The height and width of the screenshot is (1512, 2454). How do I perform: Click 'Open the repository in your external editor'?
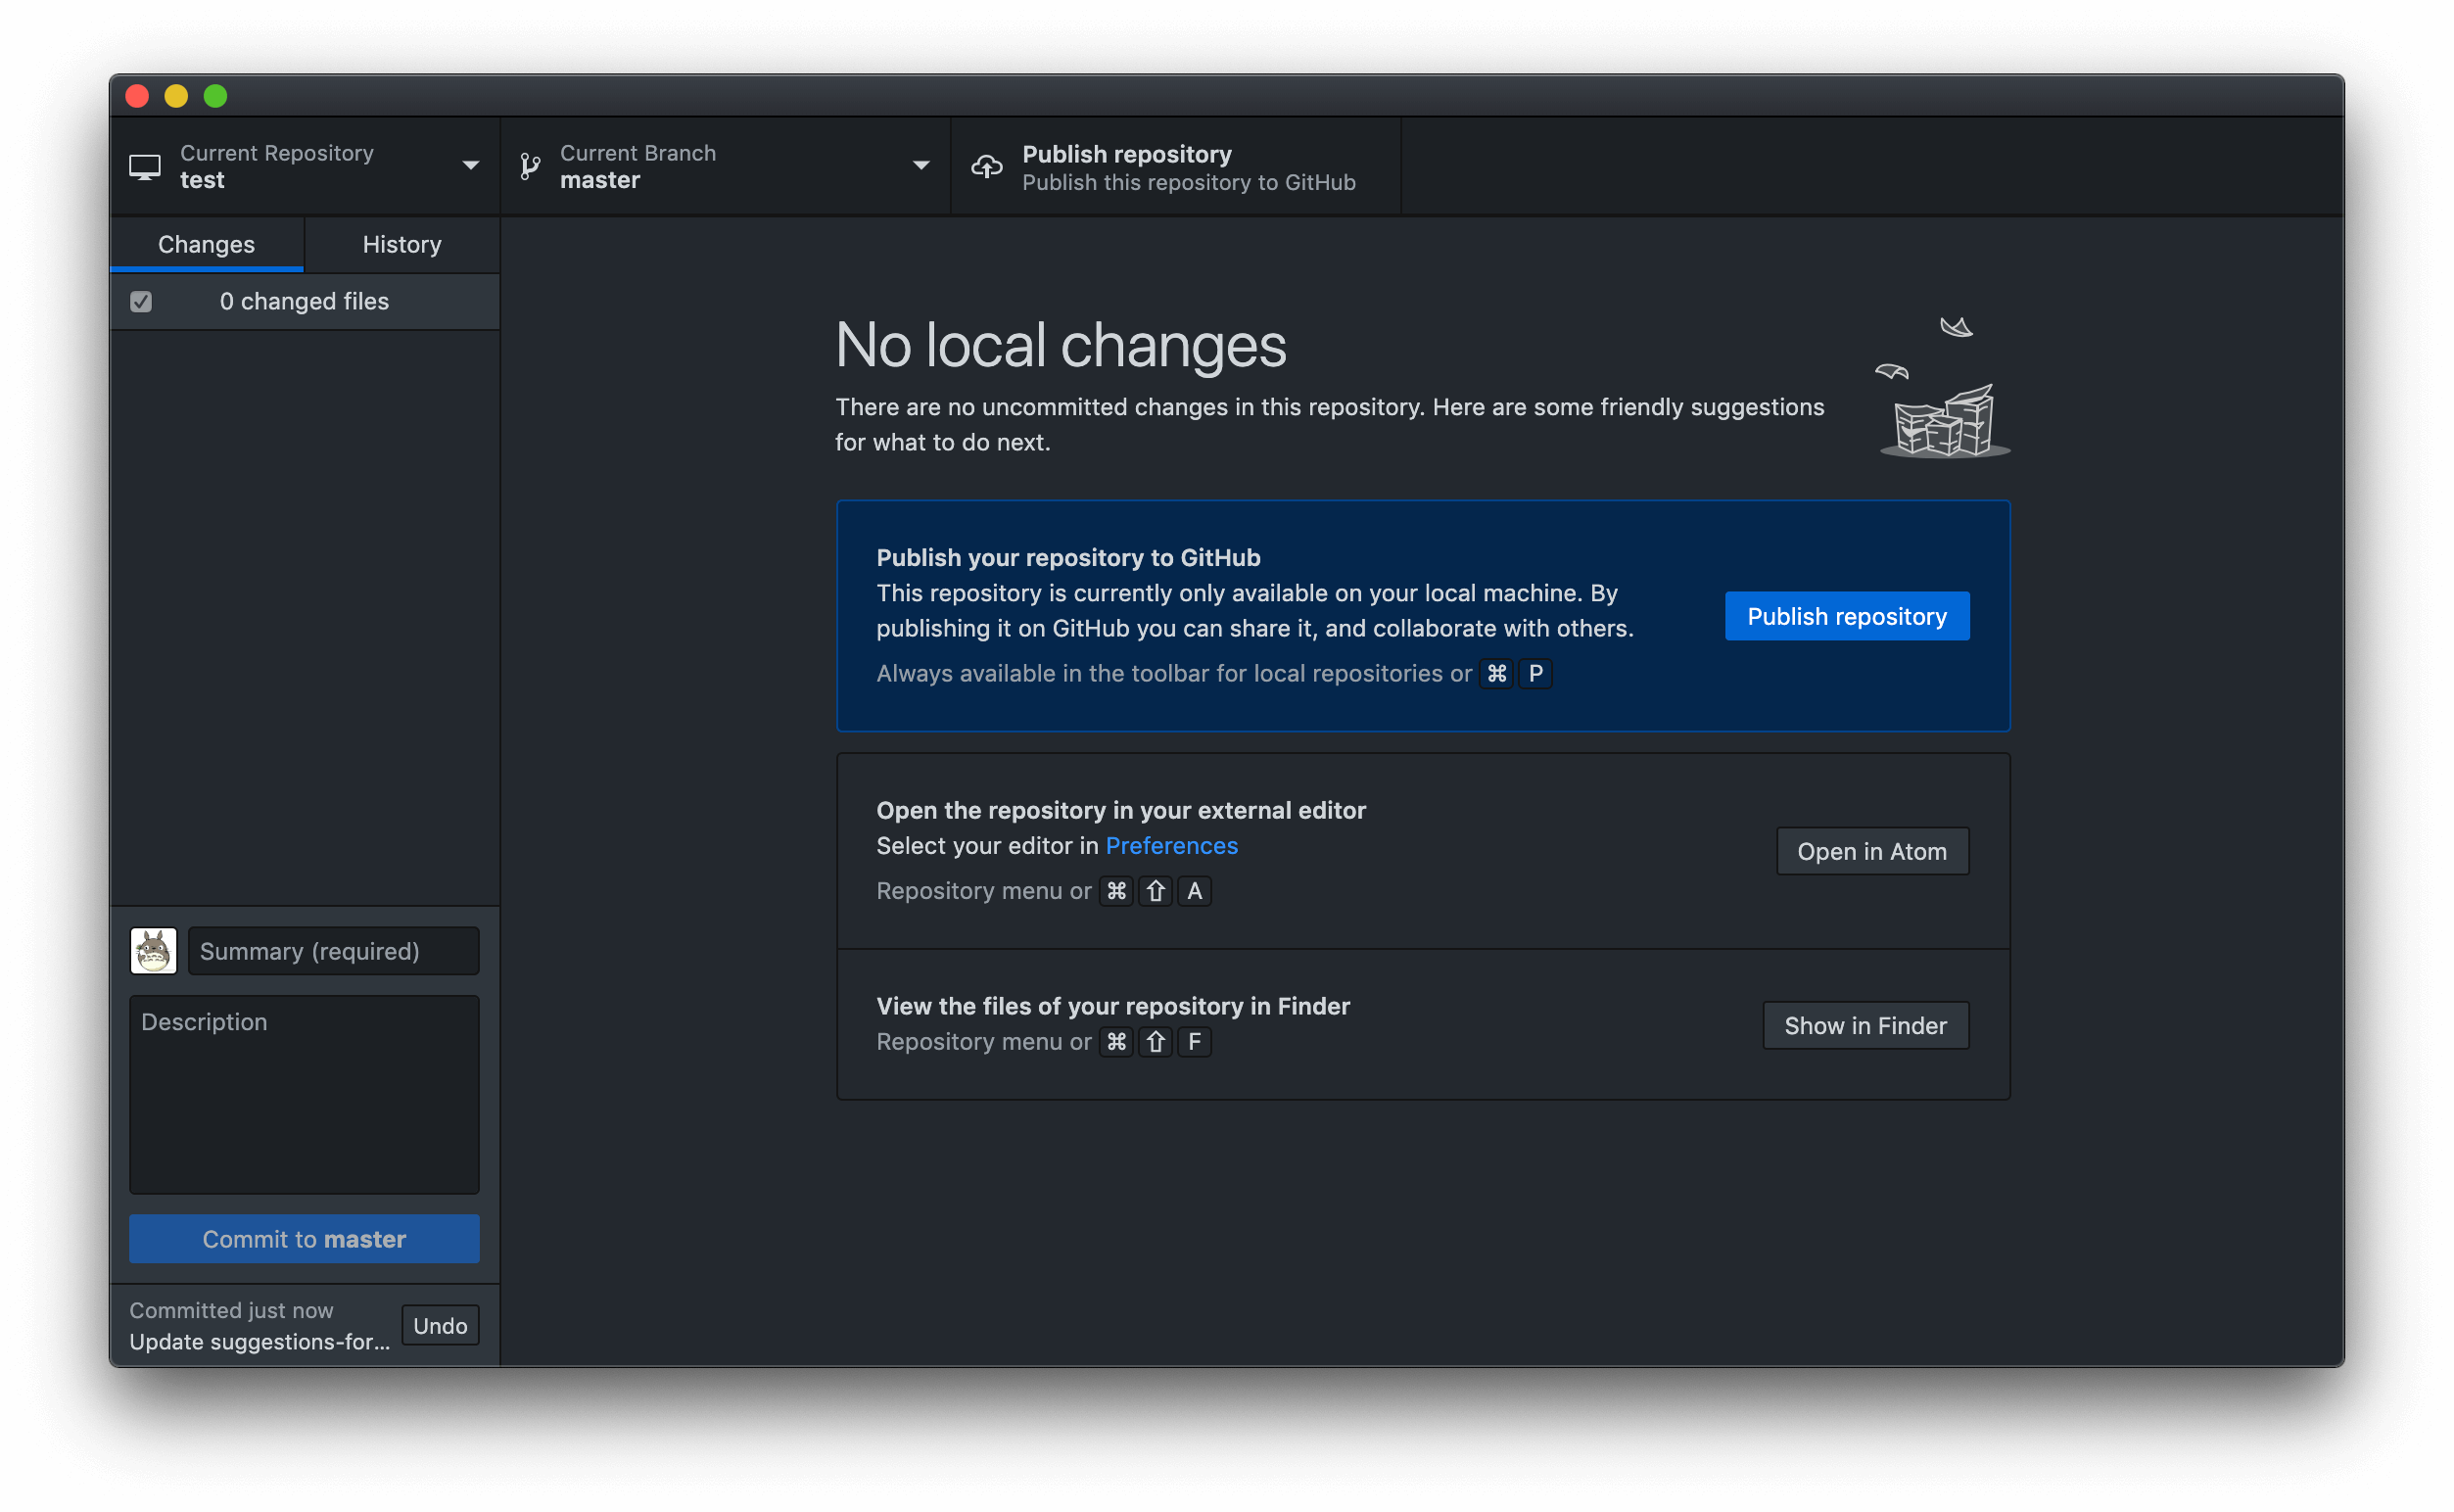click(x=1121, y=810)
